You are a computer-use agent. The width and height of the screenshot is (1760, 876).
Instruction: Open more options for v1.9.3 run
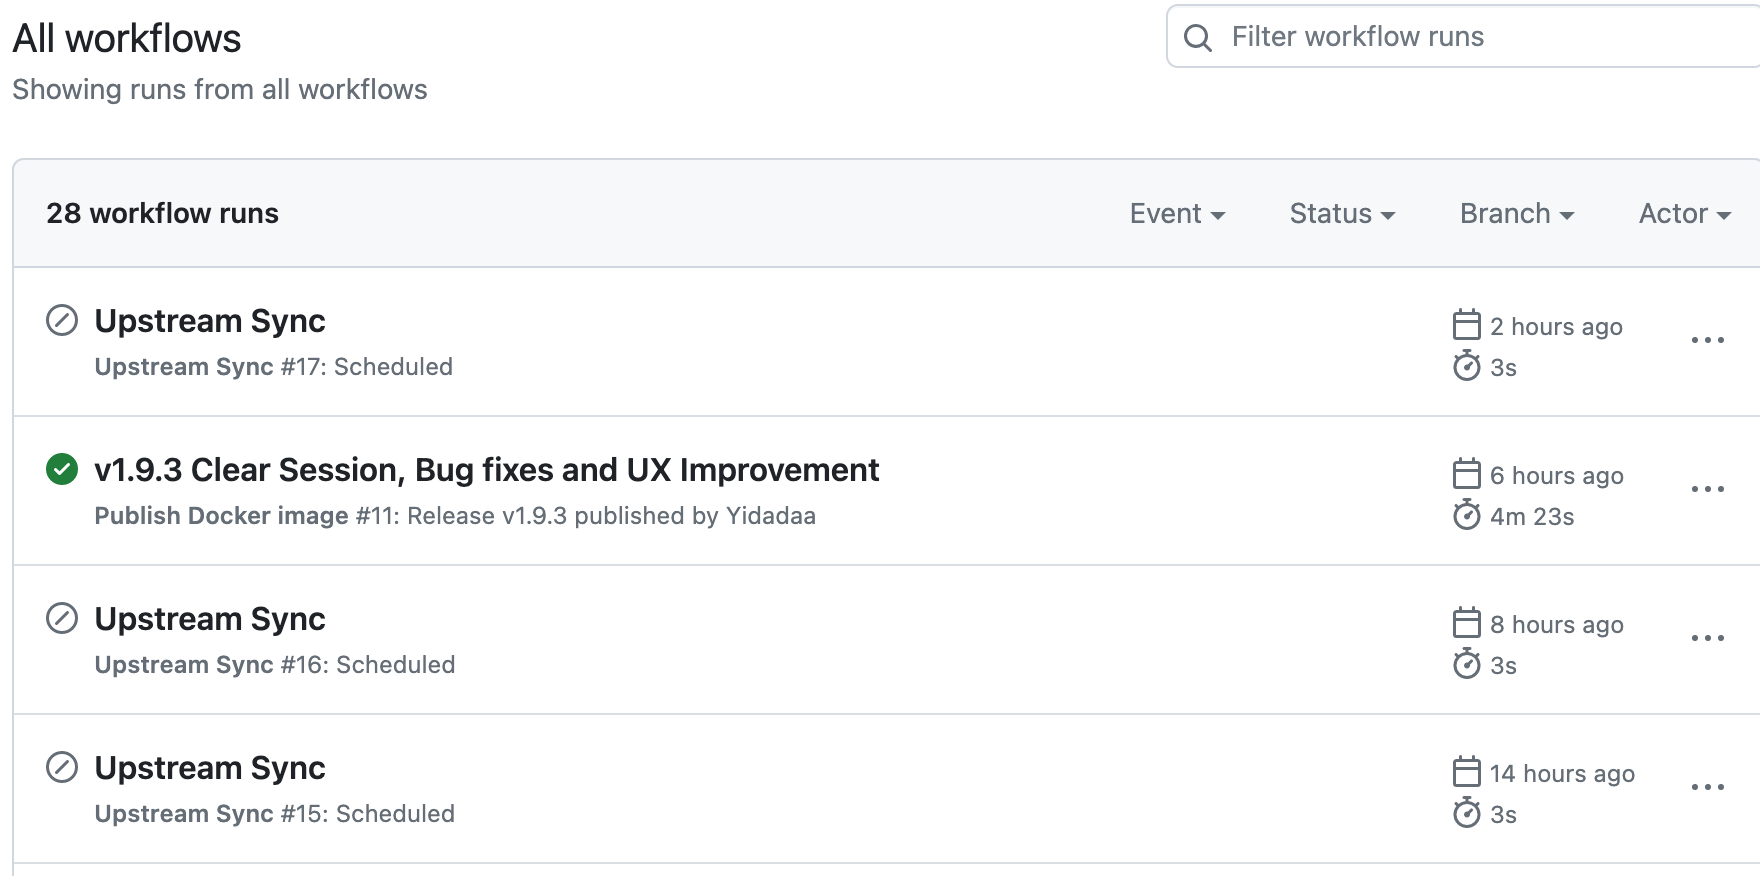tap(1707, 489)
